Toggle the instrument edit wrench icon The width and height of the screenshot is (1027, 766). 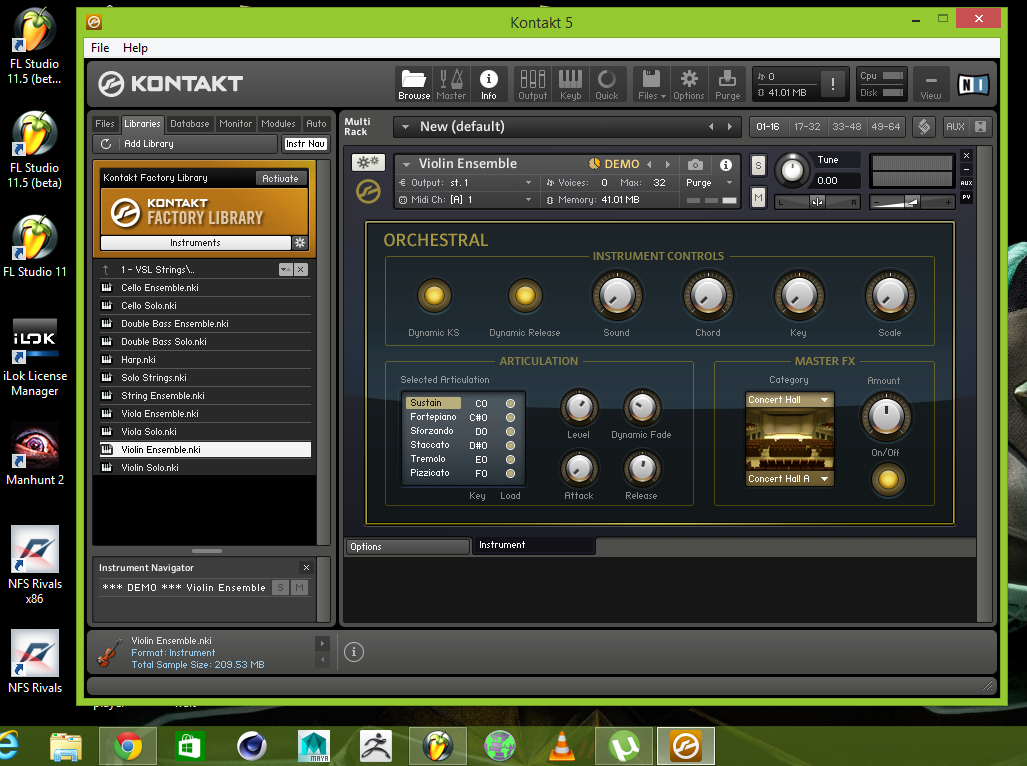(368, 162)
